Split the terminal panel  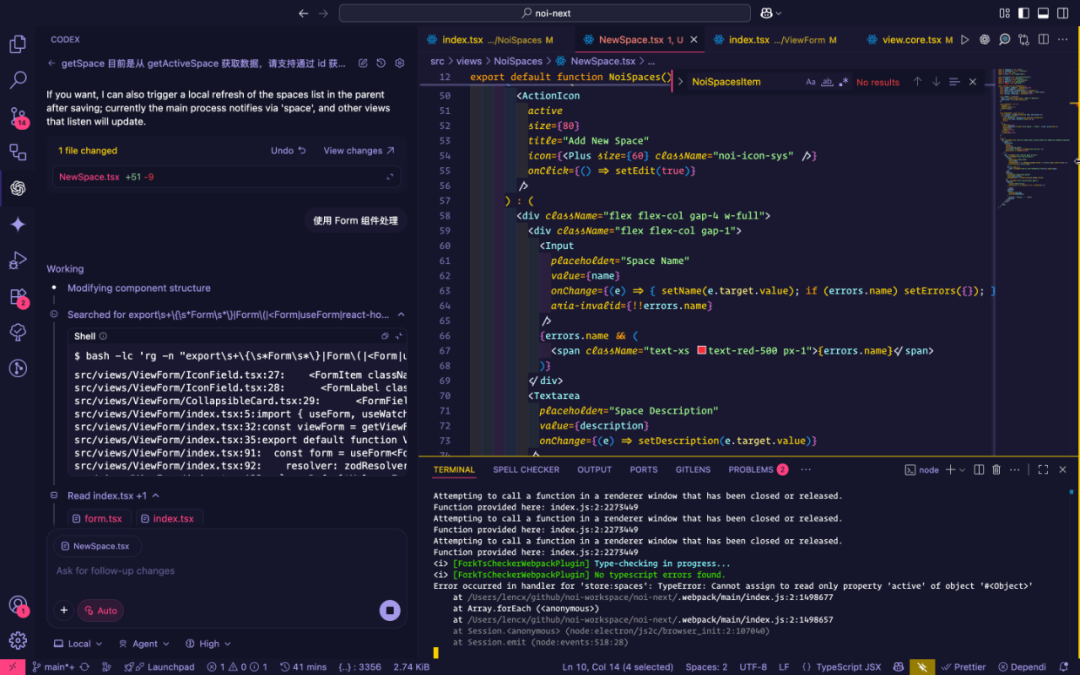click(979, 470)
